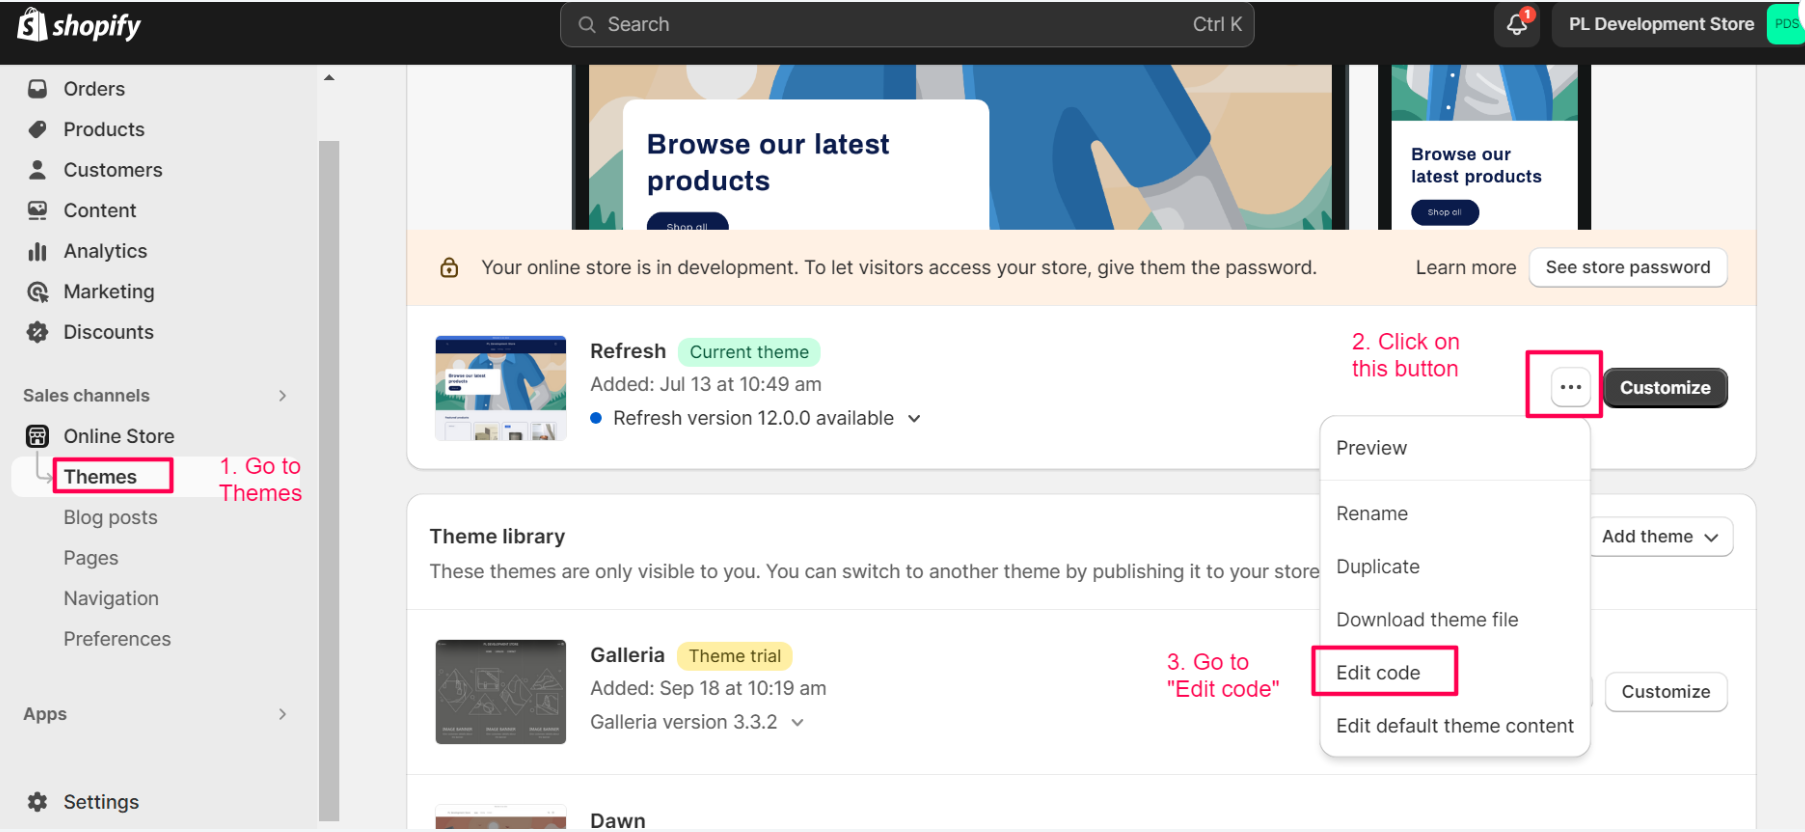The height and width of the screenshot is (832, 1805).
Task: Open the Add theme dropdown
Action: click(x=1660, y=537)
